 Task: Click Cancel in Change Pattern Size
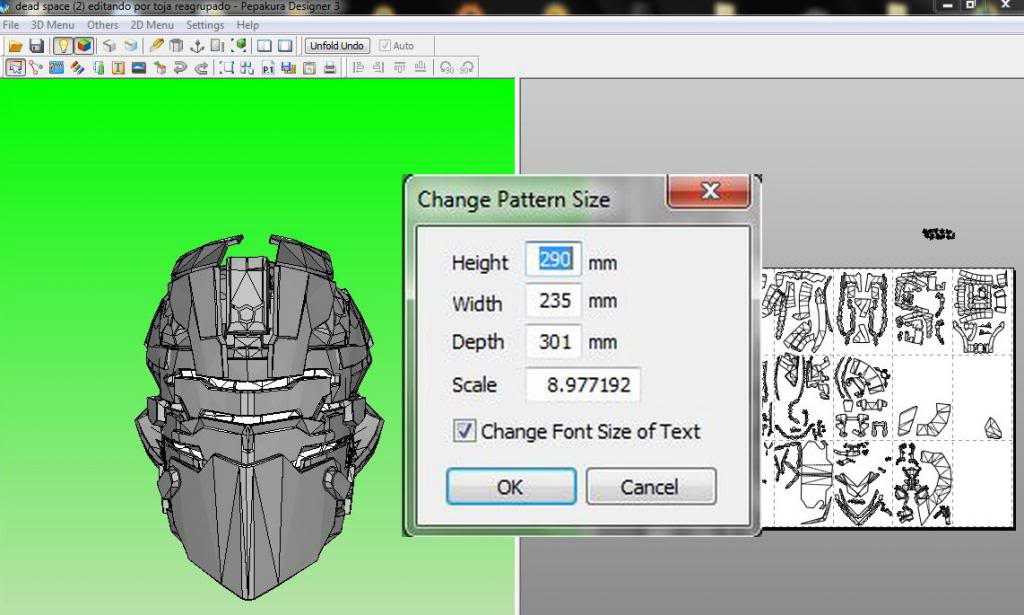coord(651,486)
